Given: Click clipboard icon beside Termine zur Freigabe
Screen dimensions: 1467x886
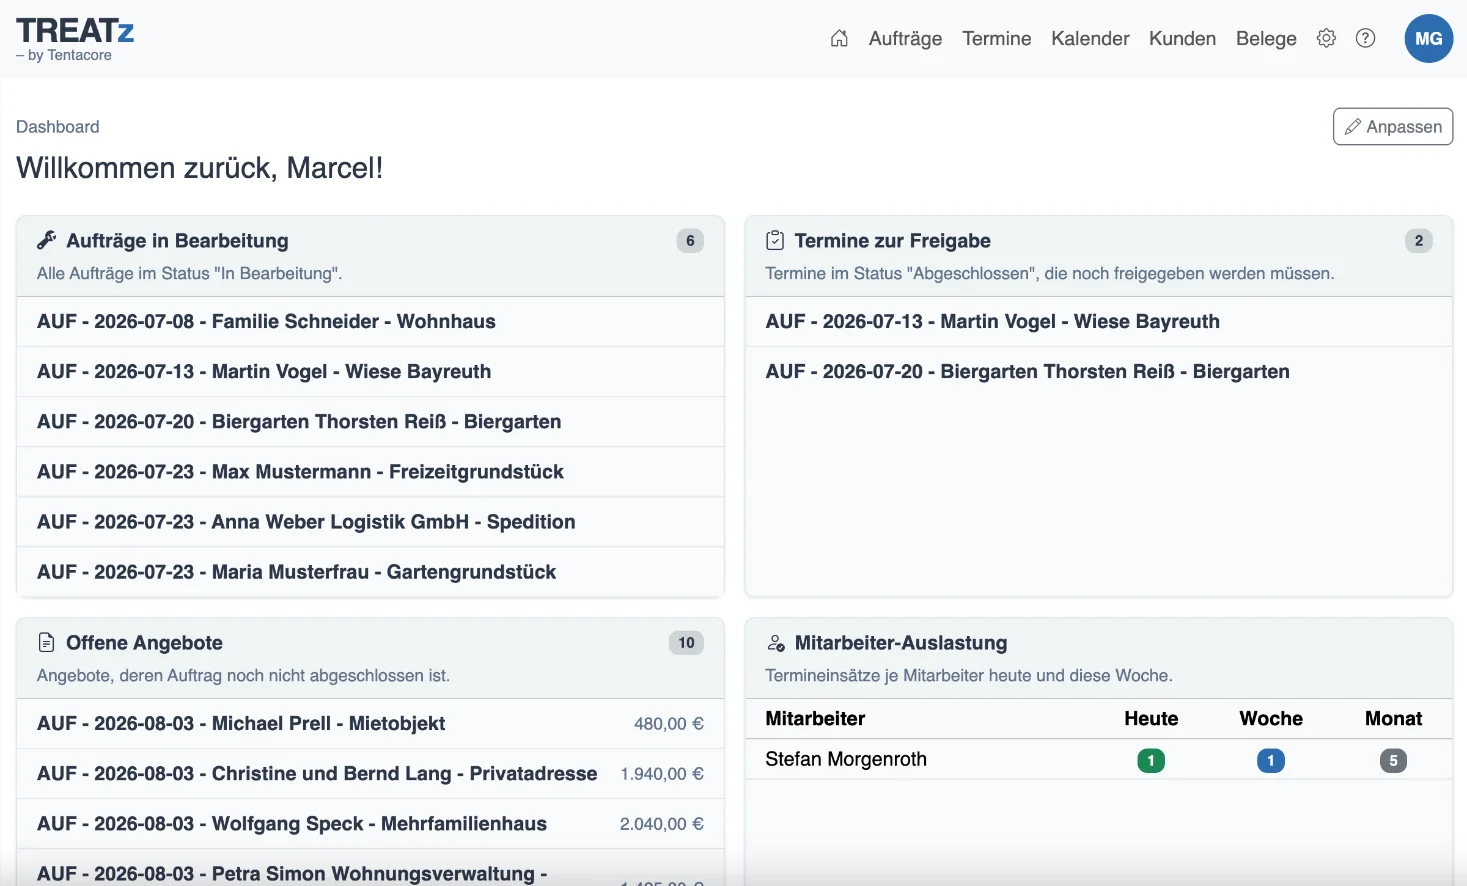Looking at the screenshot, I should 775,240.
